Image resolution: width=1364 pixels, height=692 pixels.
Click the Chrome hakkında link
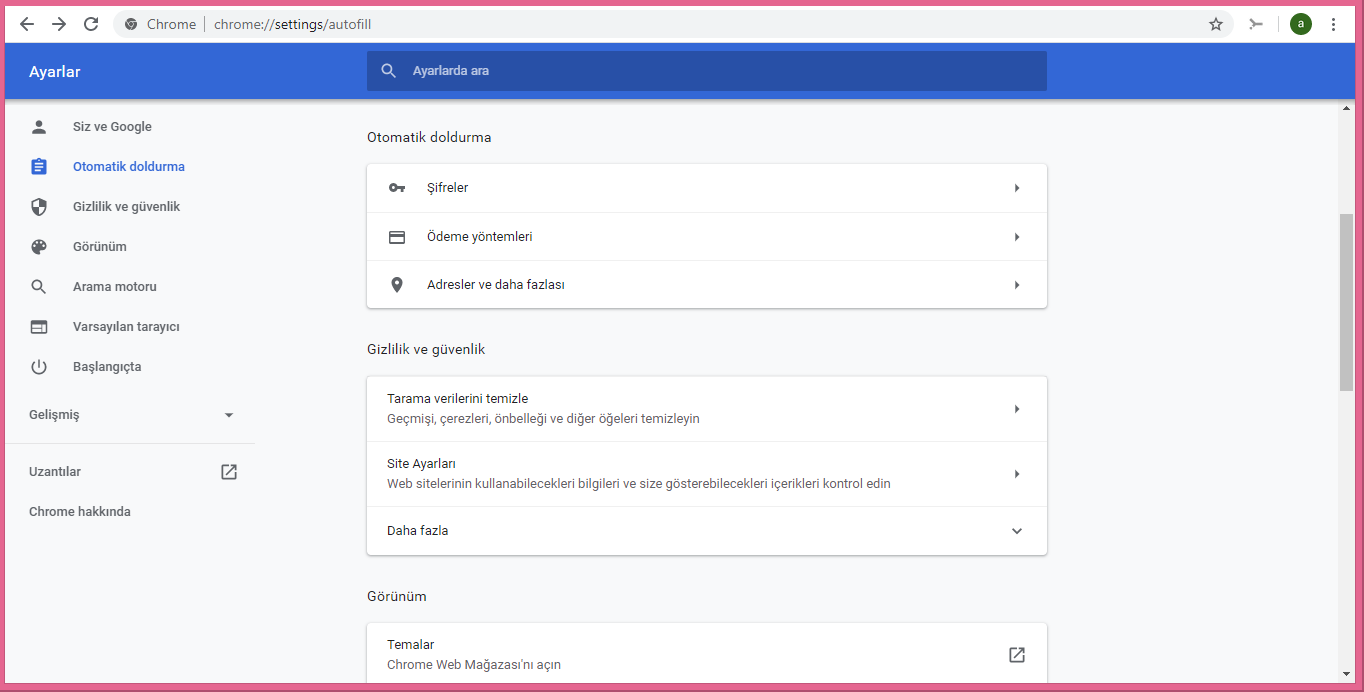pos(80,511)
